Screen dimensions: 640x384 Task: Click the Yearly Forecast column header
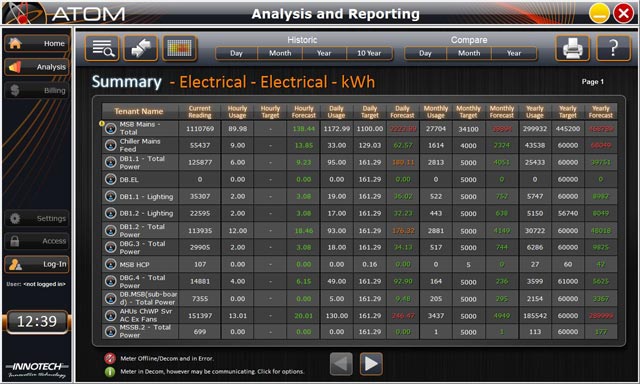coord(600,111)
